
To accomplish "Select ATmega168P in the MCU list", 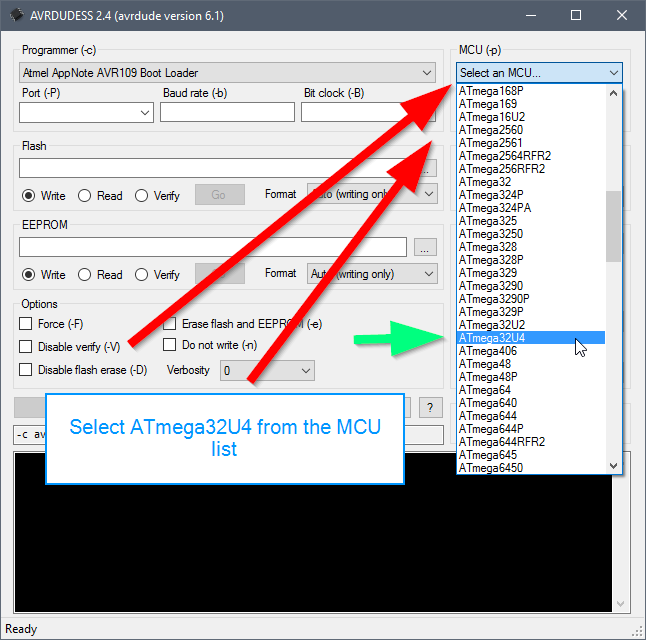I will point(531,91).
